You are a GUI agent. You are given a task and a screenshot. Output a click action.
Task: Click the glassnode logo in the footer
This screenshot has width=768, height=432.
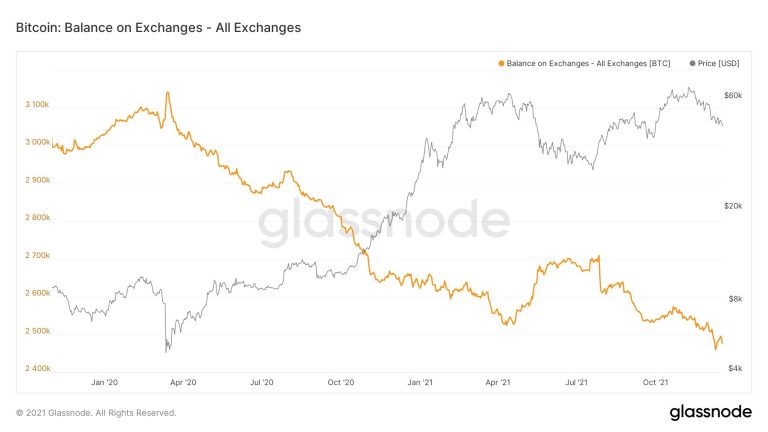[711, 413]
